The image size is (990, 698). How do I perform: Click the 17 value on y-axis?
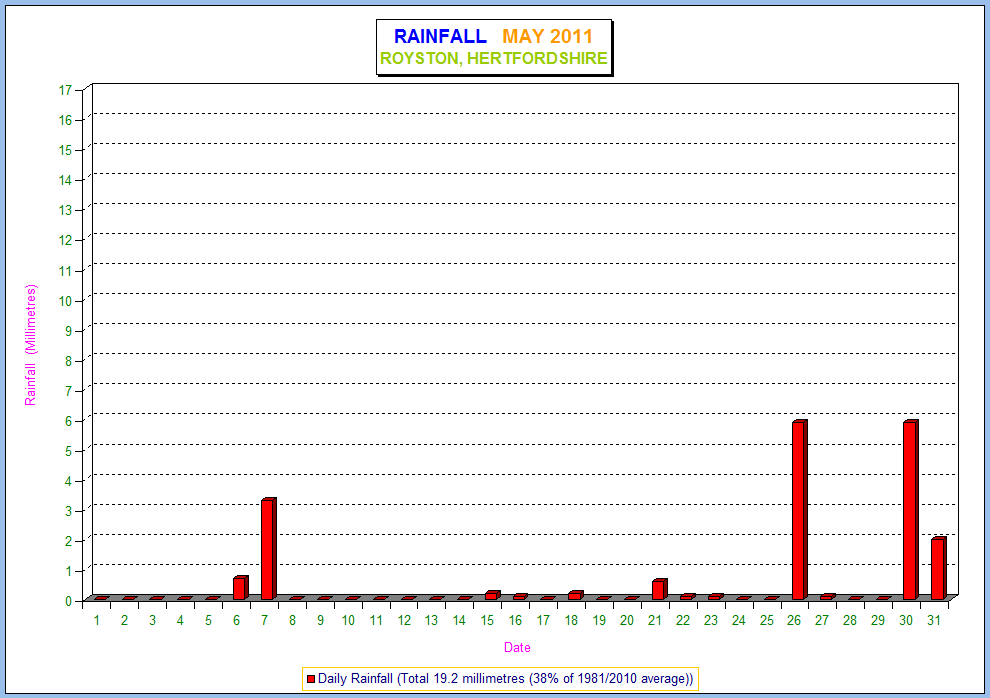65,90
